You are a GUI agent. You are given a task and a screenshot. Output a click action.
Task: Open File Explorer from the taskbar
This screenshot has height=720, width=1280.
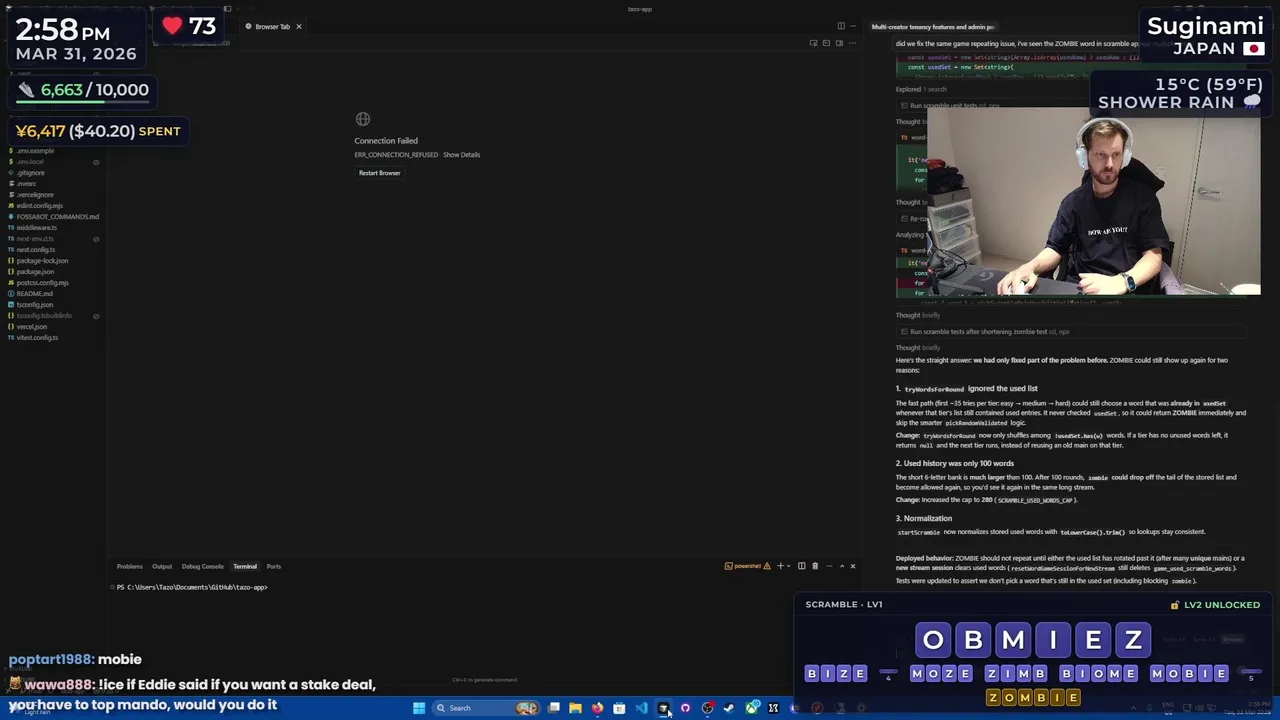(x=575, y=708)
